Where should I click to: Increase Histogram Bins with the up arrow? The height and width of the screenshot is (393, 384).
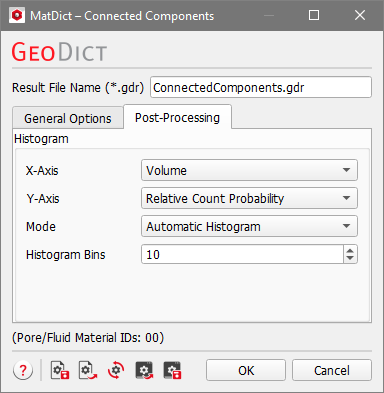[x=350, y=250]
